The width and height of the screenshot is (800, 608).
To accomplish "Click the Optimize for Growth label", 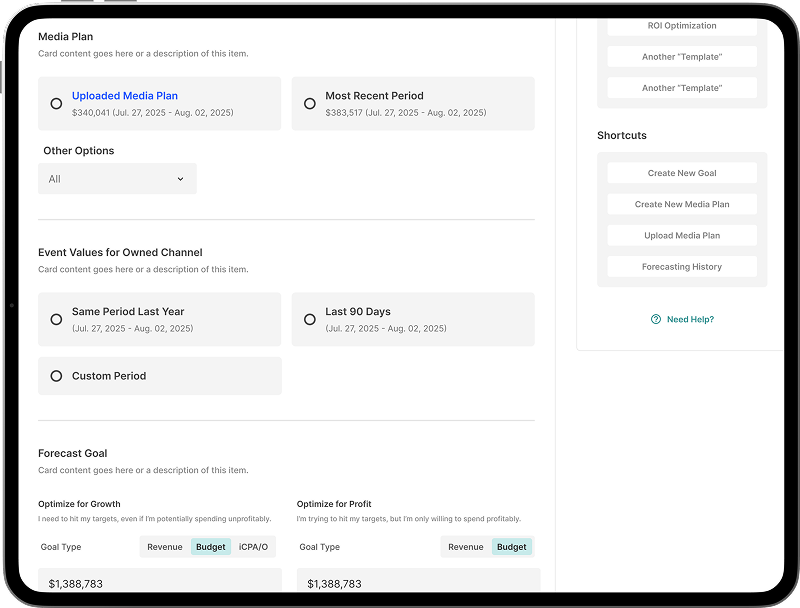I will [x=79, y=504].
